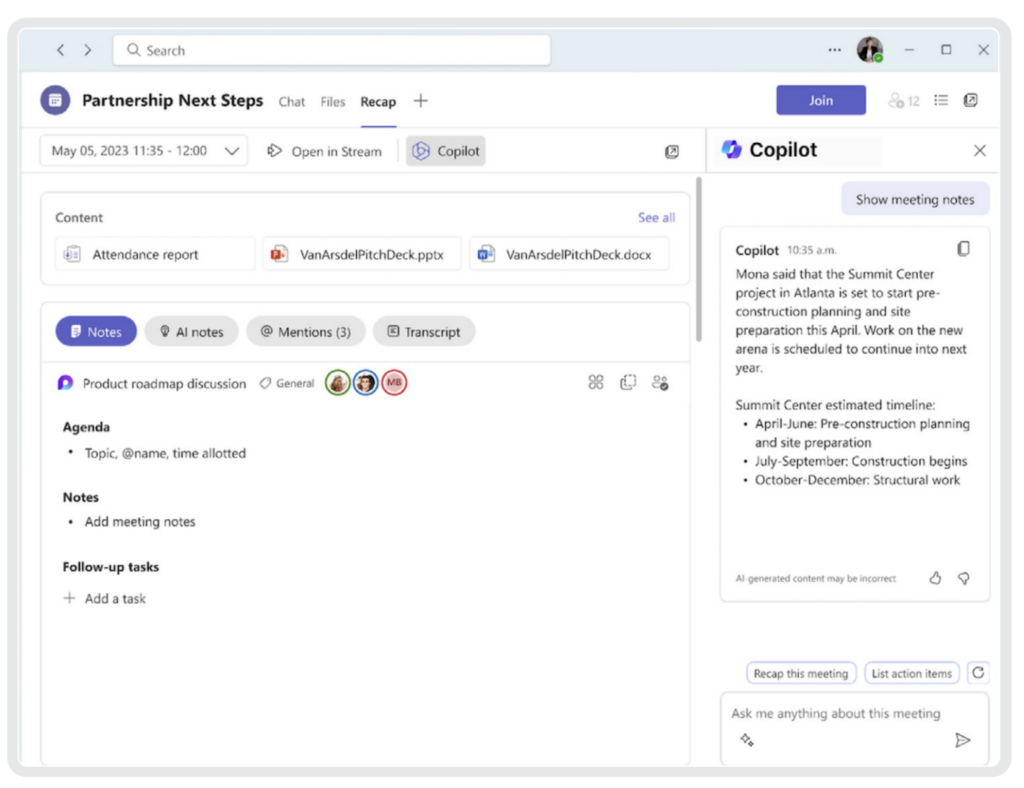Open the Attendance report
The width and height of the screenshot is (1024, 788).
(x=155, y=254)
